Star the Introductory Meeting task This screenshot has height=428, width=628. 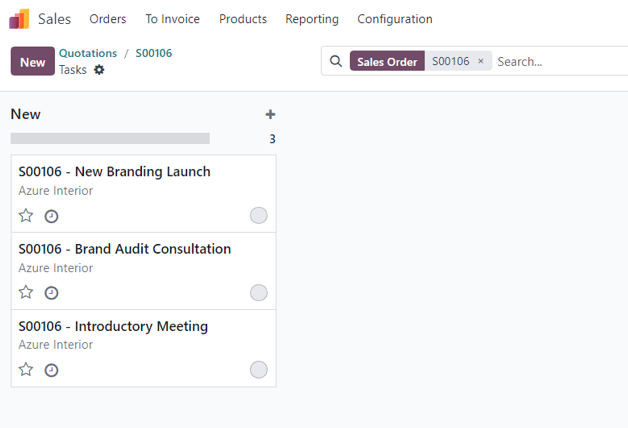(26, 369)
